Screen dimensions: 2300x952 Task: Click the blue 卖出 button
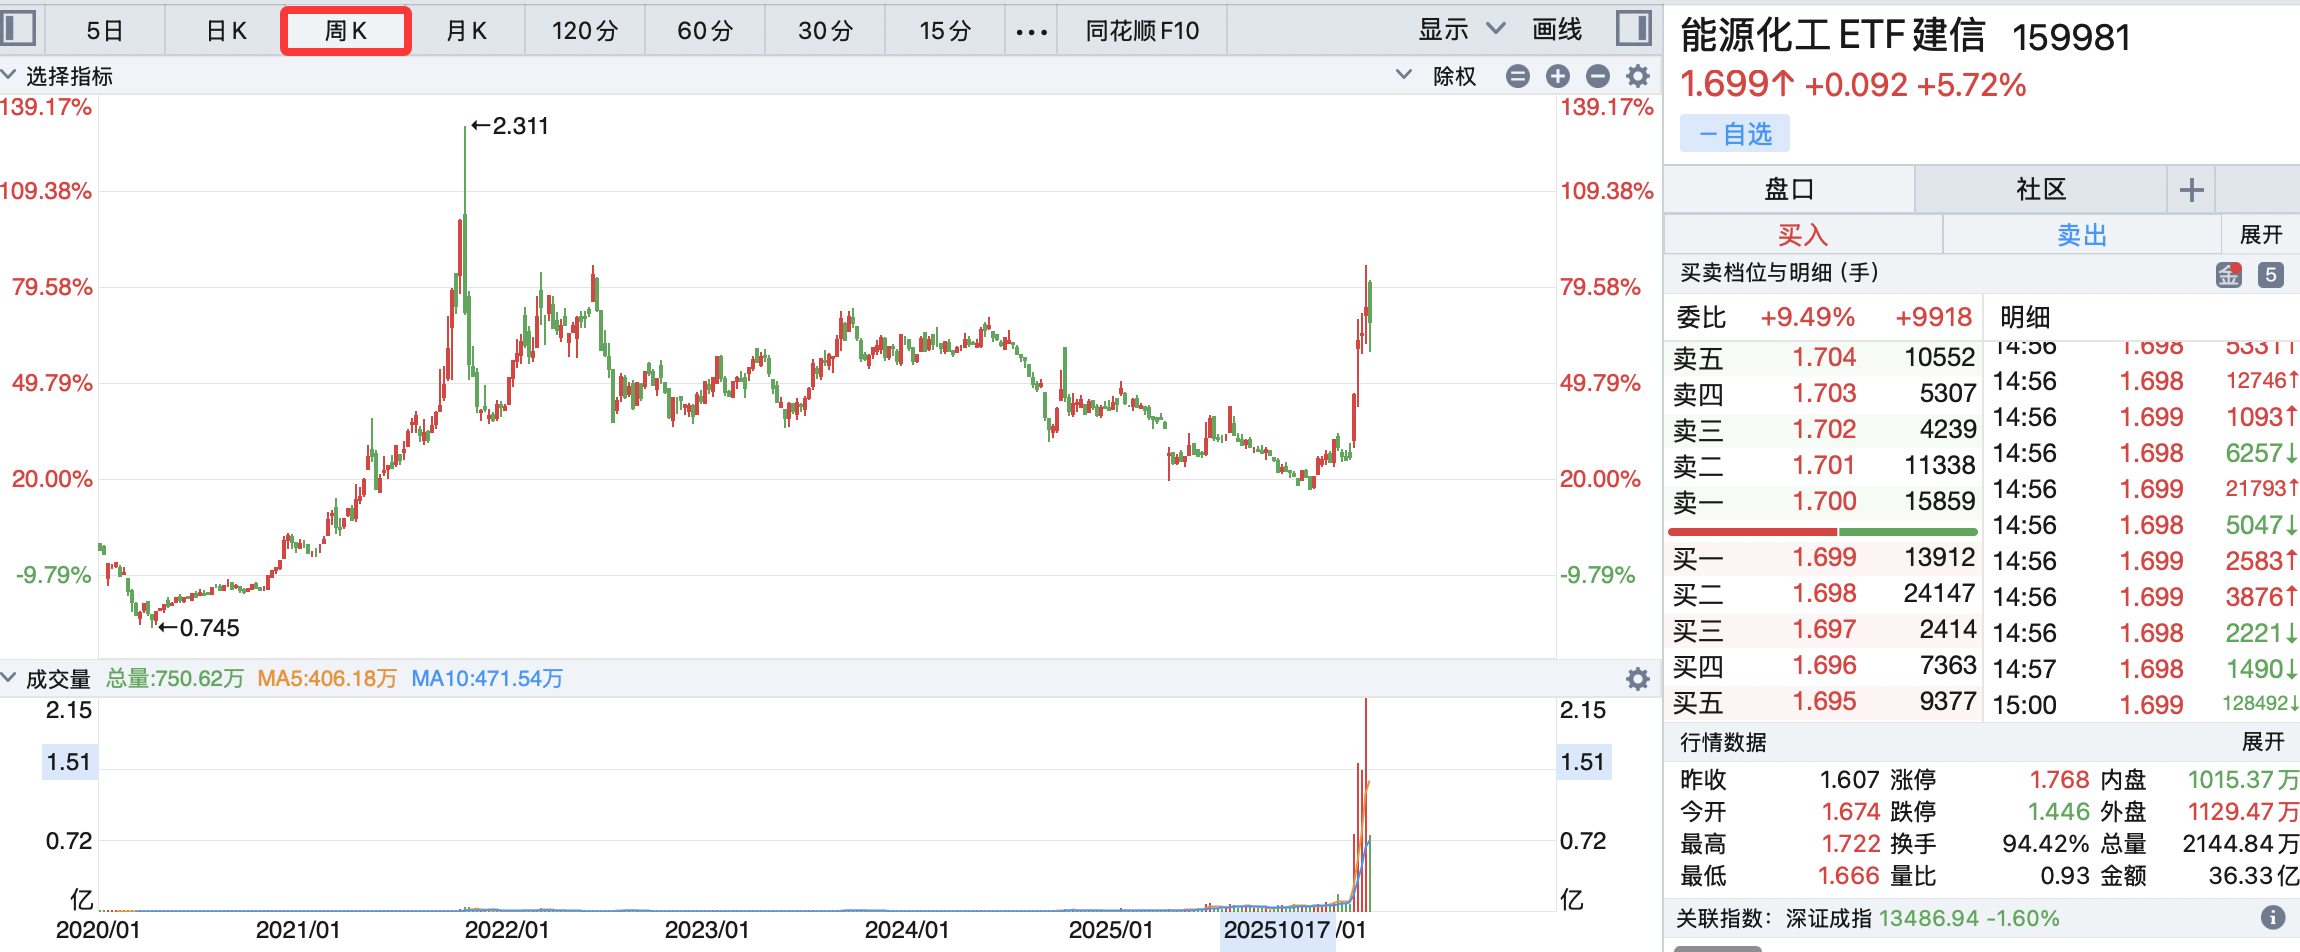pos(2081,235)
